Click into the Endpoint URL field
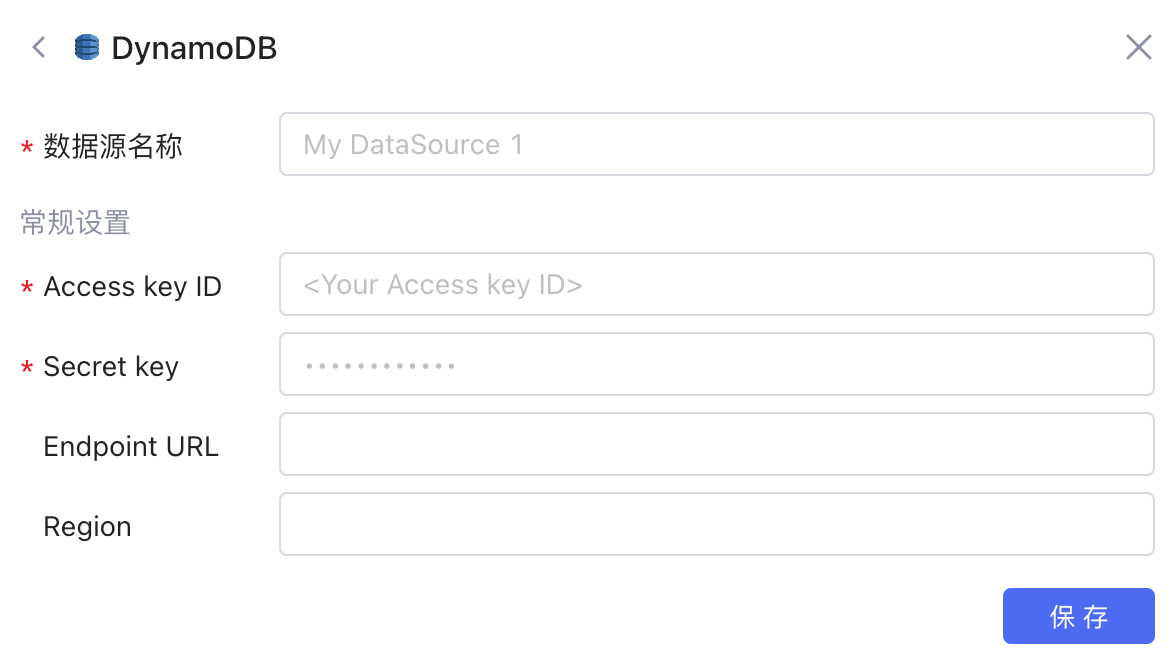This screenshot has width=1174, height=664. (x=717, y=445)
